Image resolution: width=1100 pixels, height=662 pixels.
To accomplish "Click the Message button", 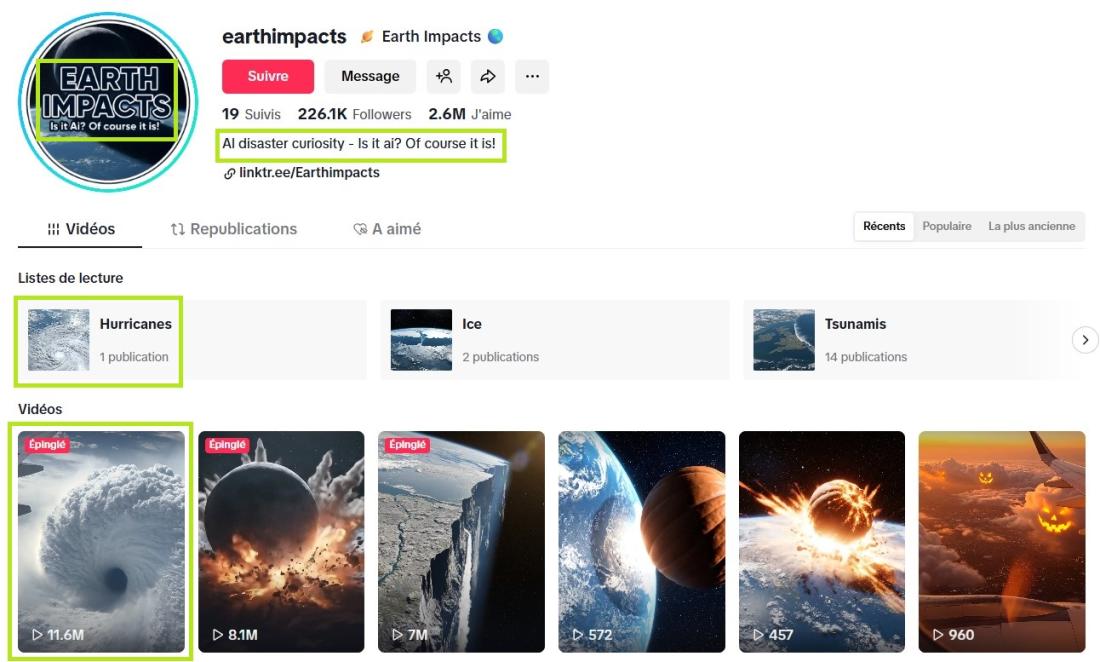I will pyautogui.click(x=370, y=76).
